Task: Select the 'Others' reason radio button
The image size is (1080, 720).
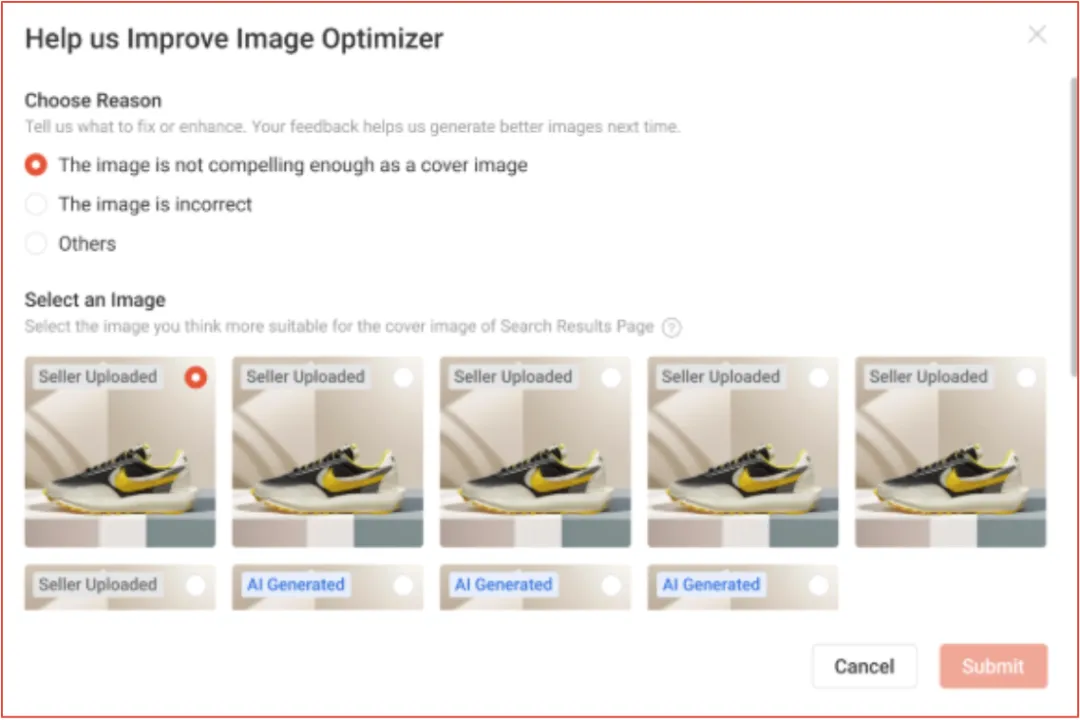Action: (x=36, y=244)
